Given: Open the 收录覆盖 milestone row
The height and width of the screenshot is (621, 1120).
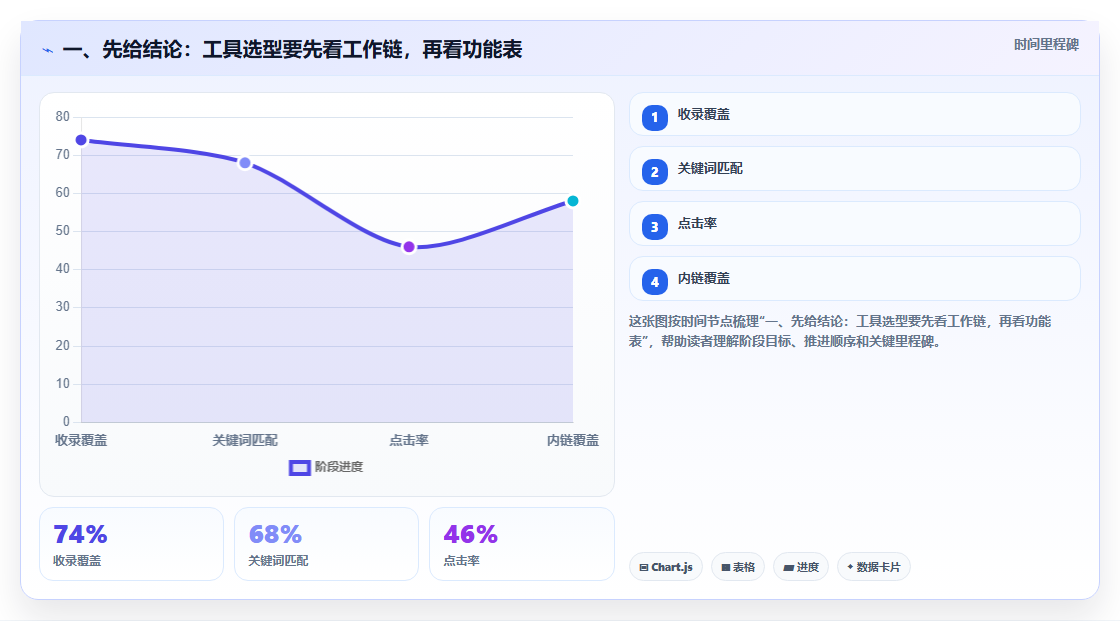Looking at the screenshot, I should pos(854,114).
